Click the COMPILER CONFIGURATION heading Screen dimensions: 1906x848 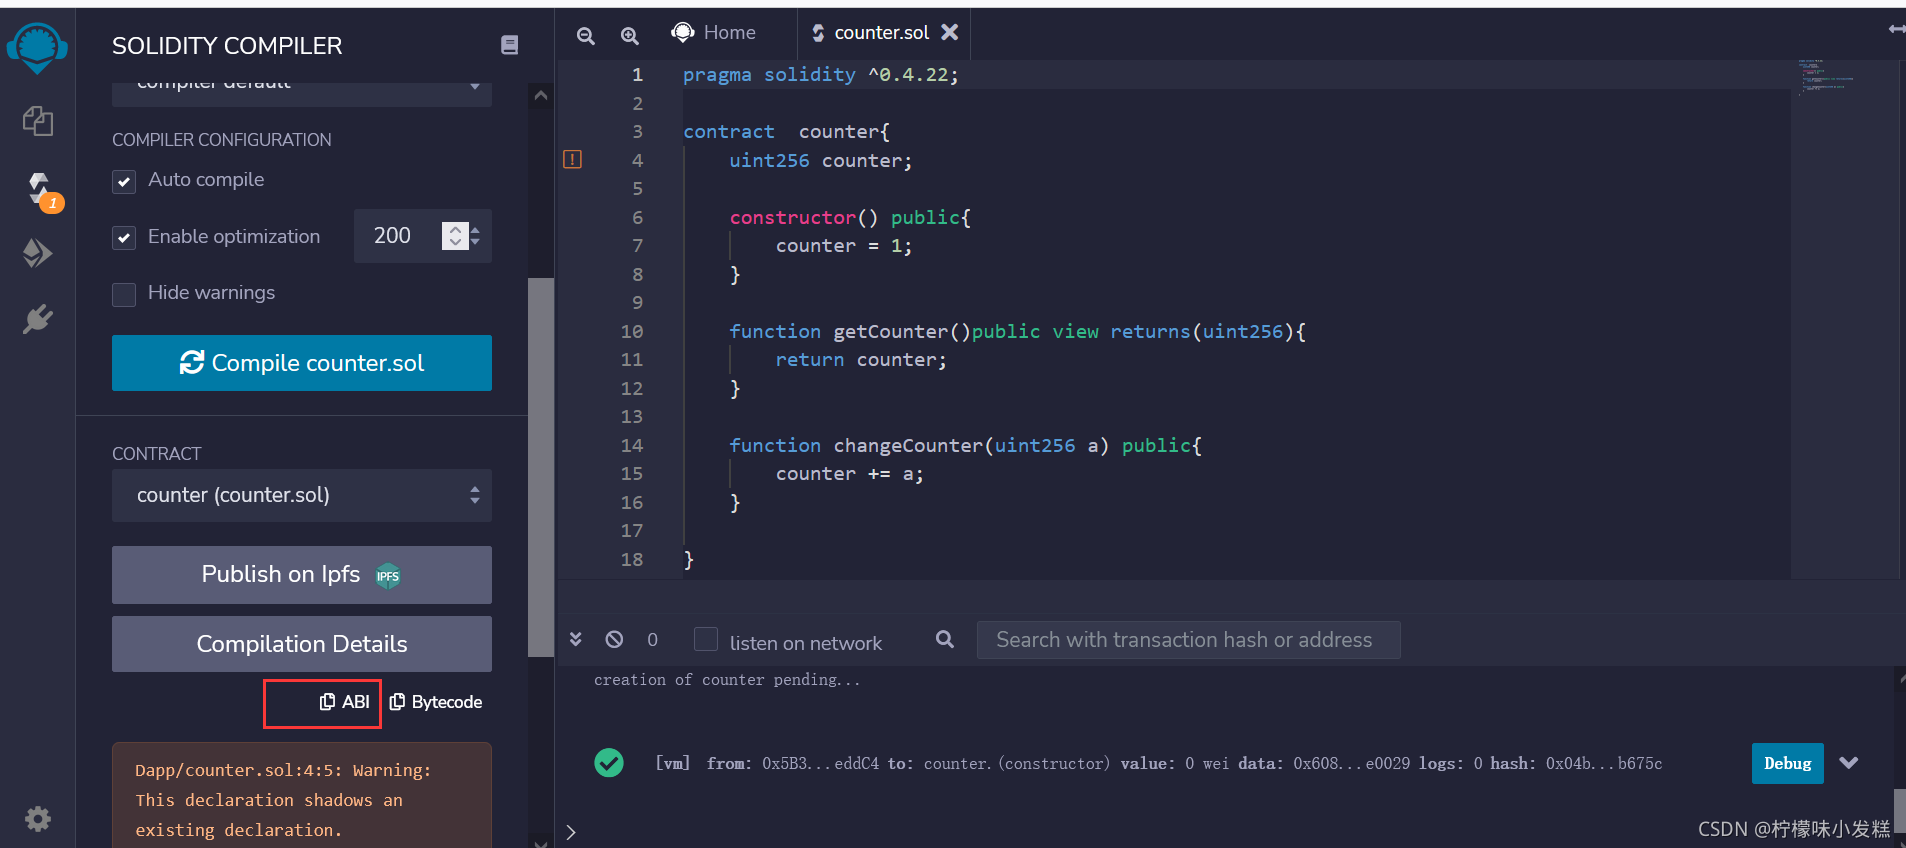point(222,140)
